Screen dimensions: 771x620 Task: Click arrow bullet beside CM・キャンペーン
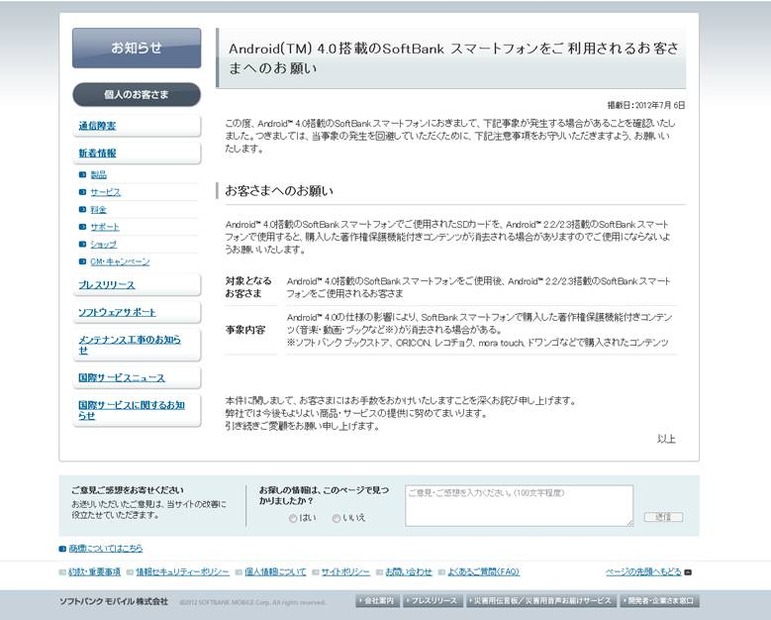pyautogui.click(x=82, y=262)
